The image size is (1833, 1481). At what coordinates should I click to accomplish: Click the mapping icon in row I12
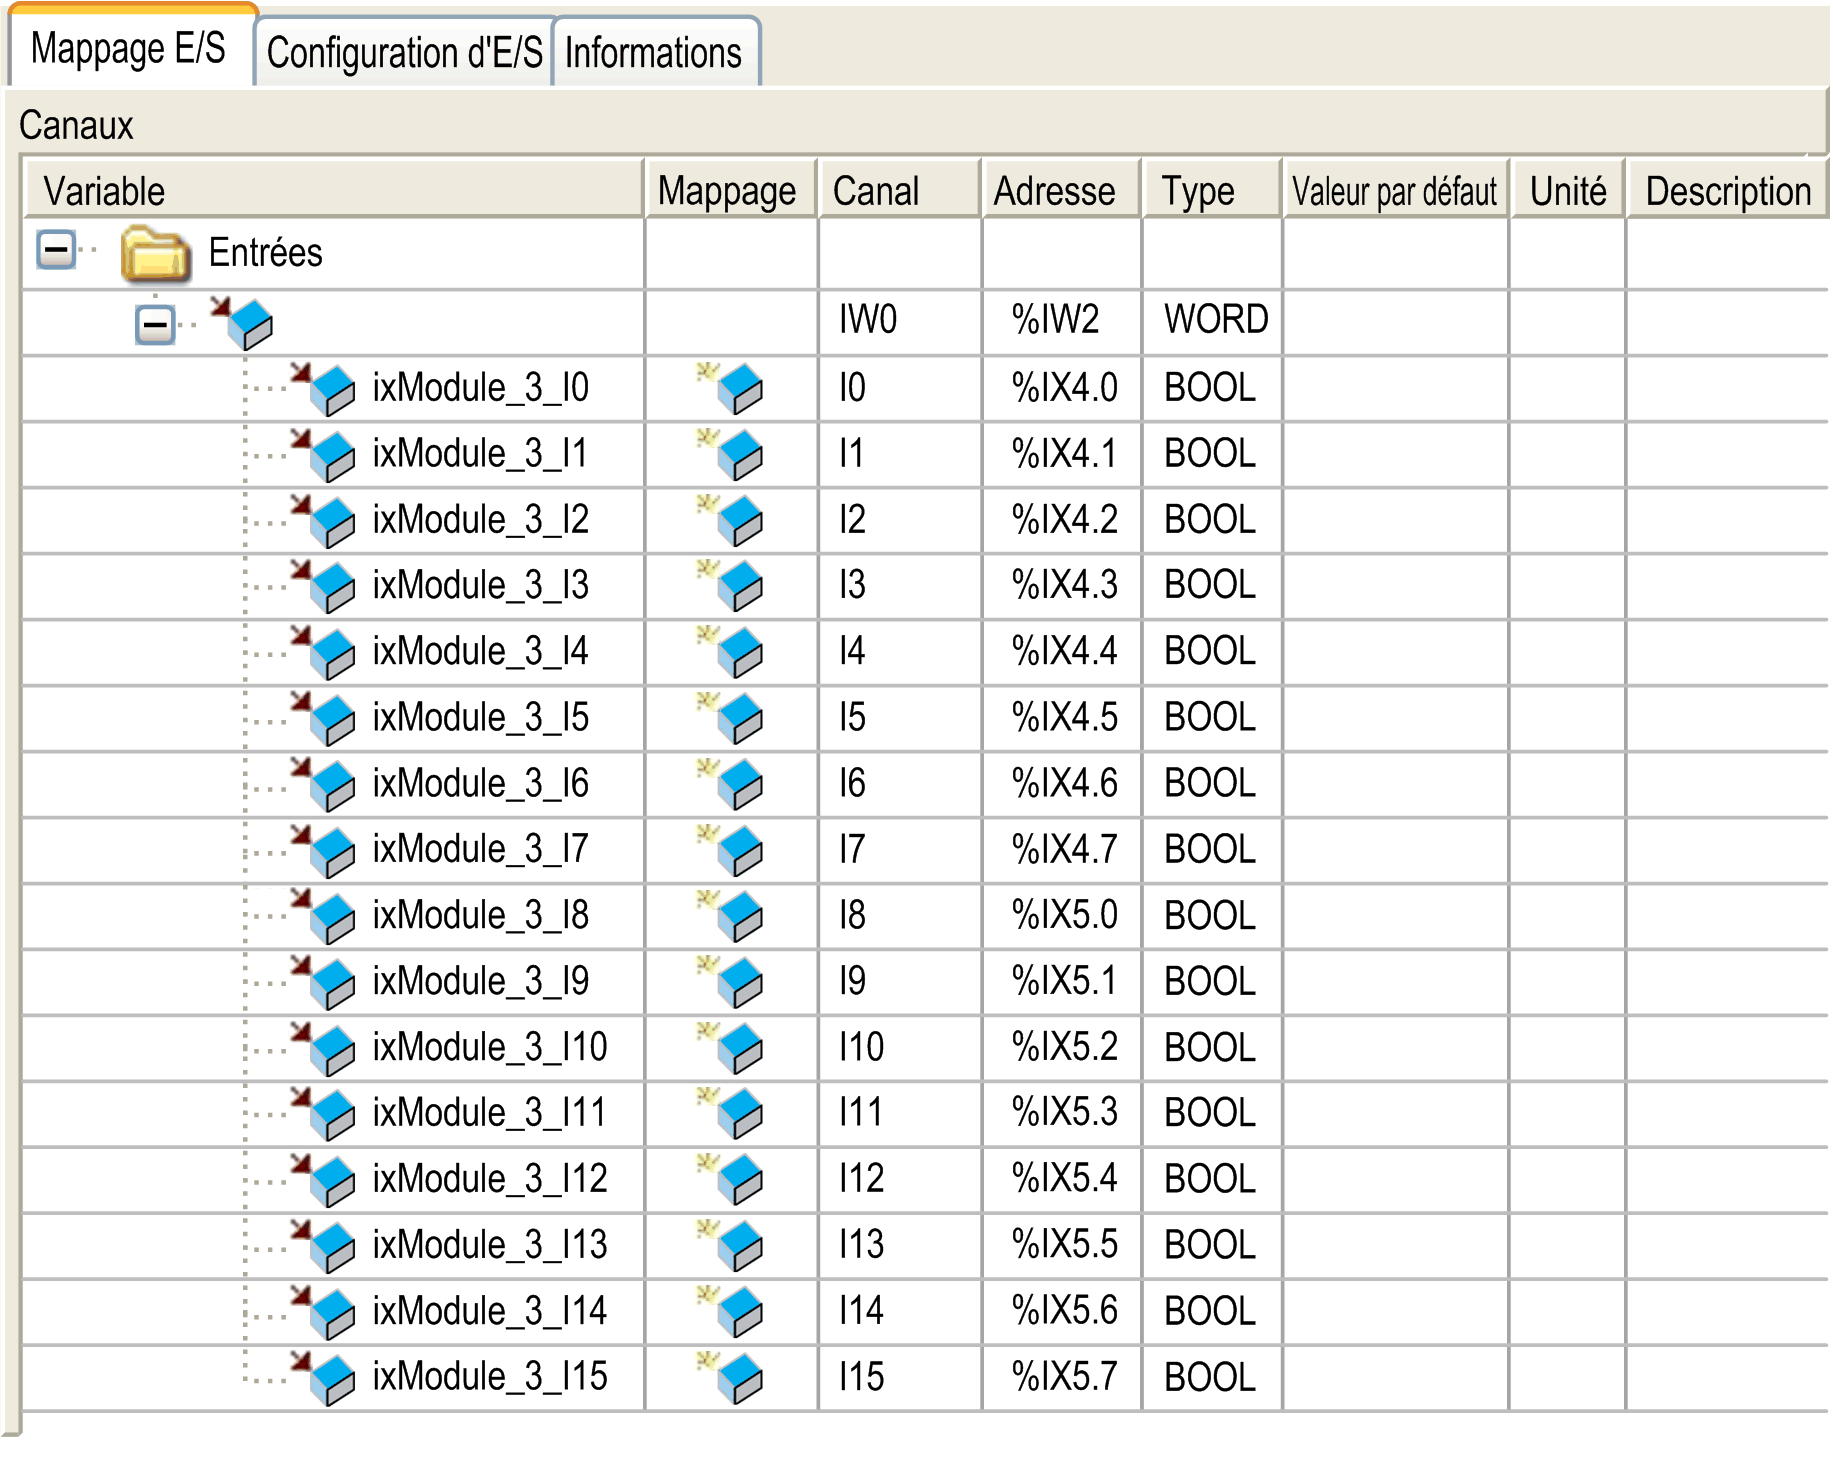coord(732,1180)
